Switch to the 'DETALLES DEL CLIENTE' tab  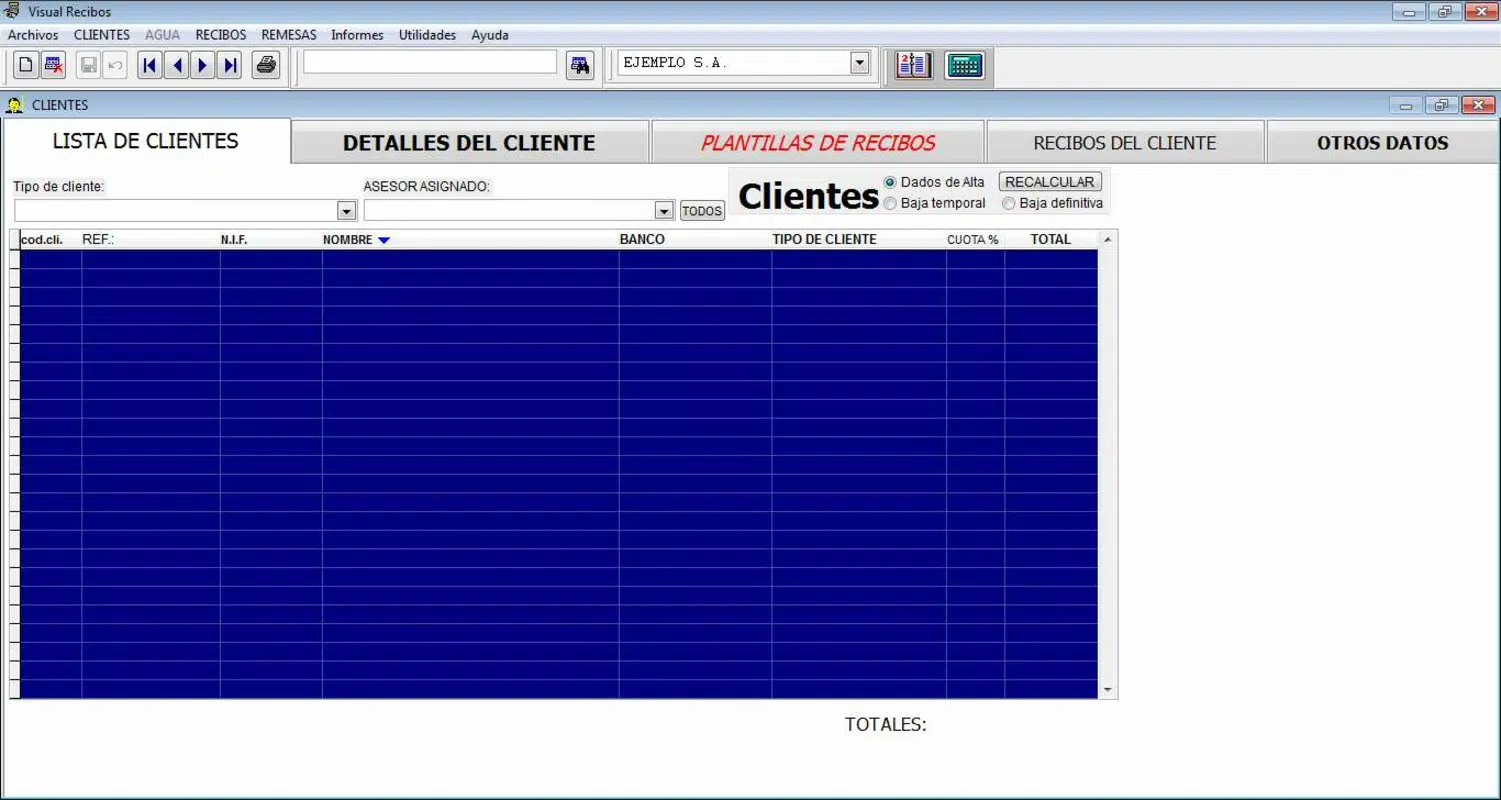click(x=470, y=143)
